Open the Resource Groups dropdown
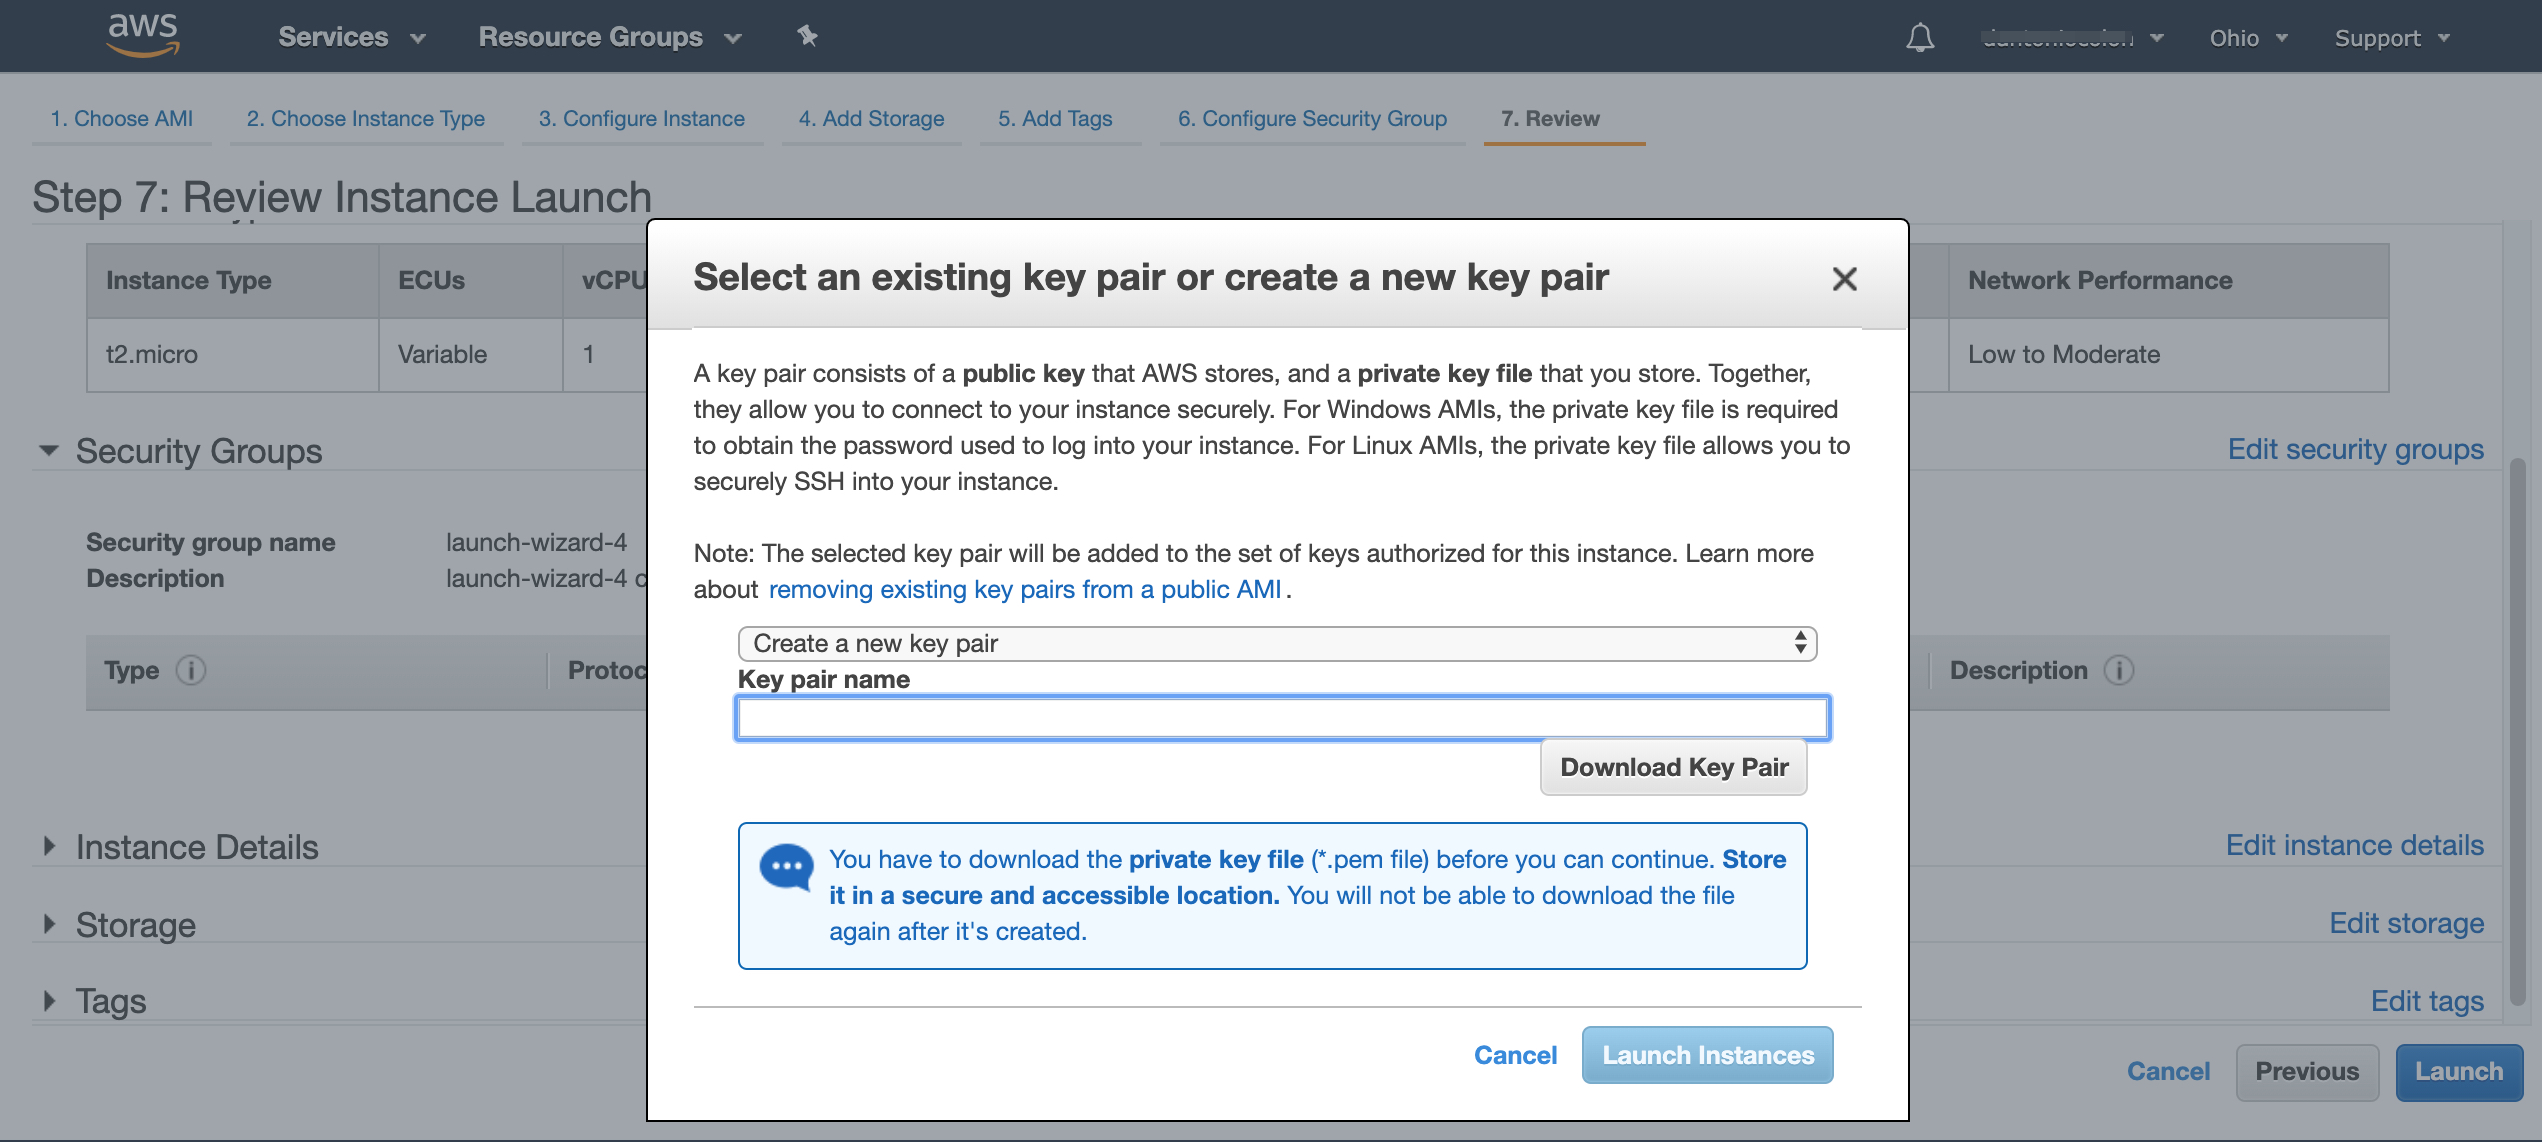2542x1142 pixels. 609,37
